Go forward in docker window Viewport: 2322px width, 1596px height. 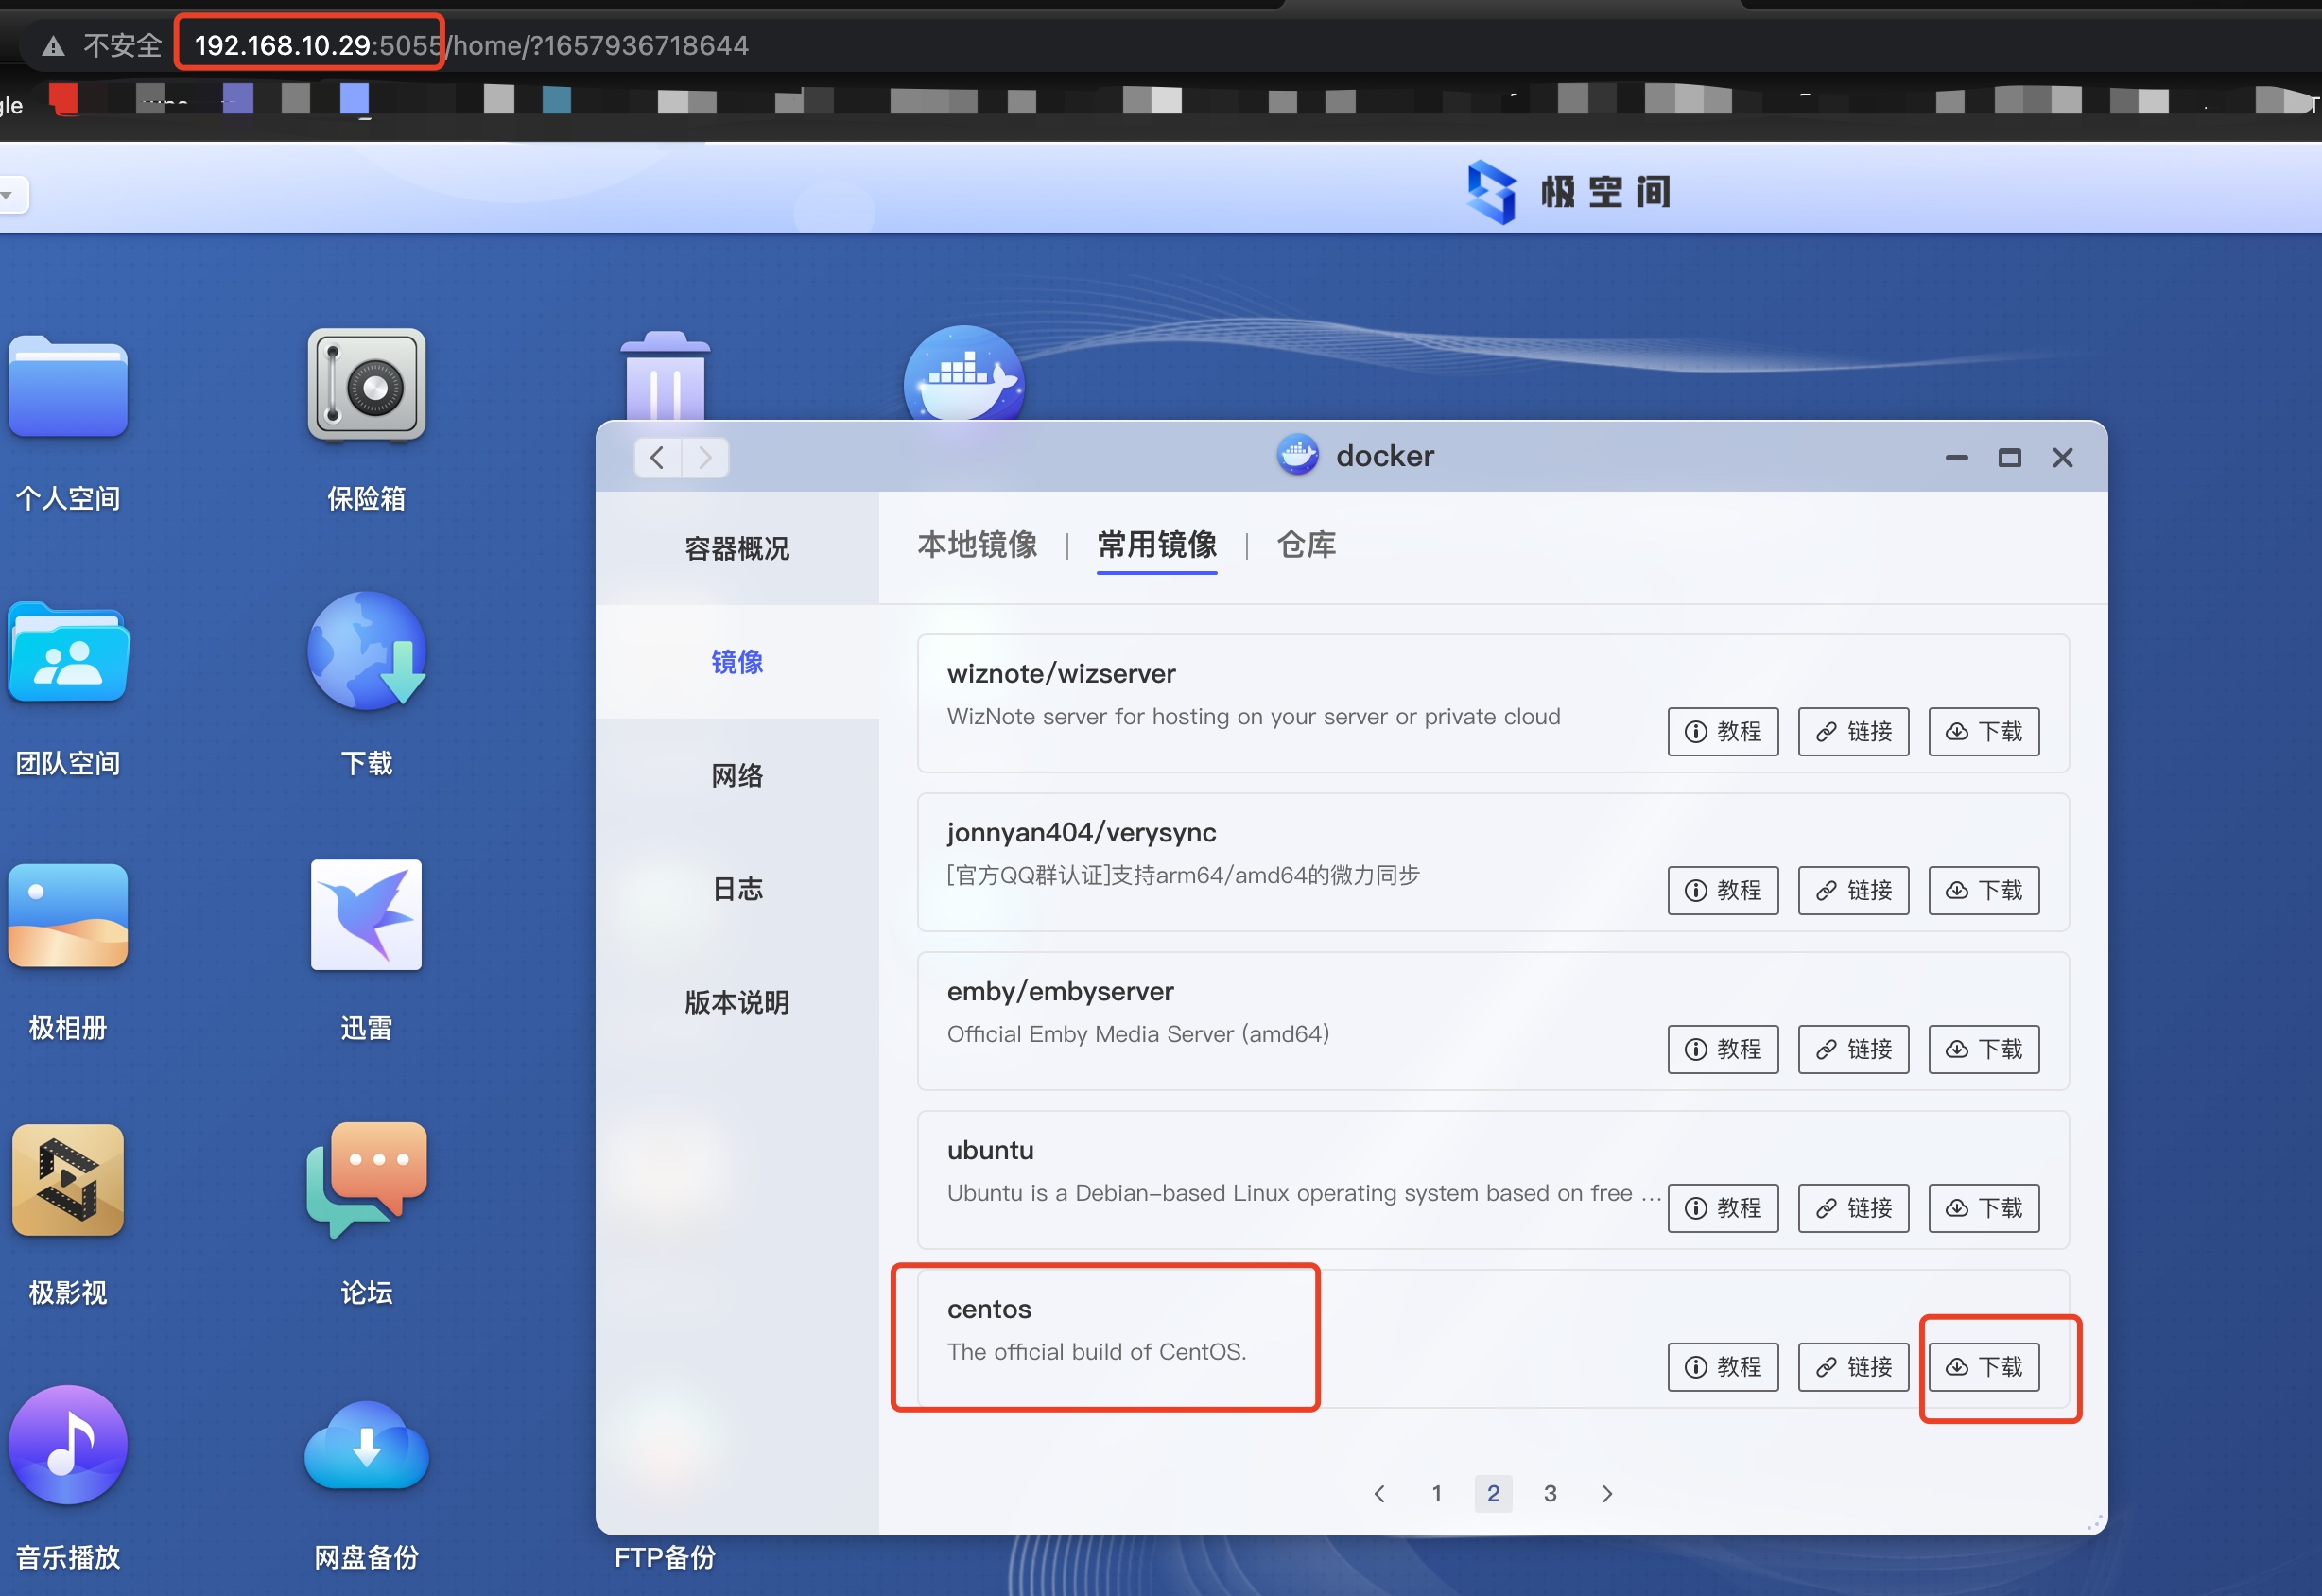point(705,457)
